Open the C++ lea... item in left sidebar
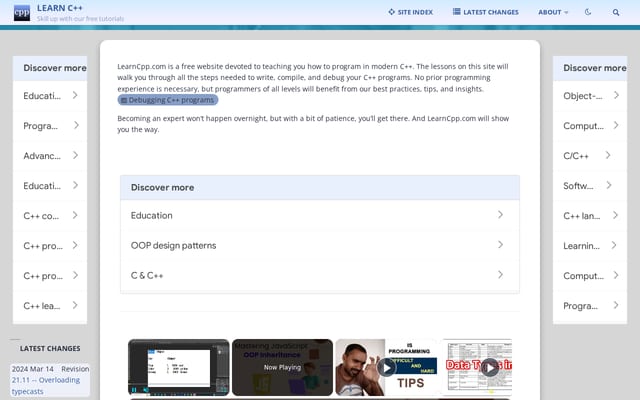Image resolution: width=640 pixels, height=400 pixels. (x=50, y=306)
